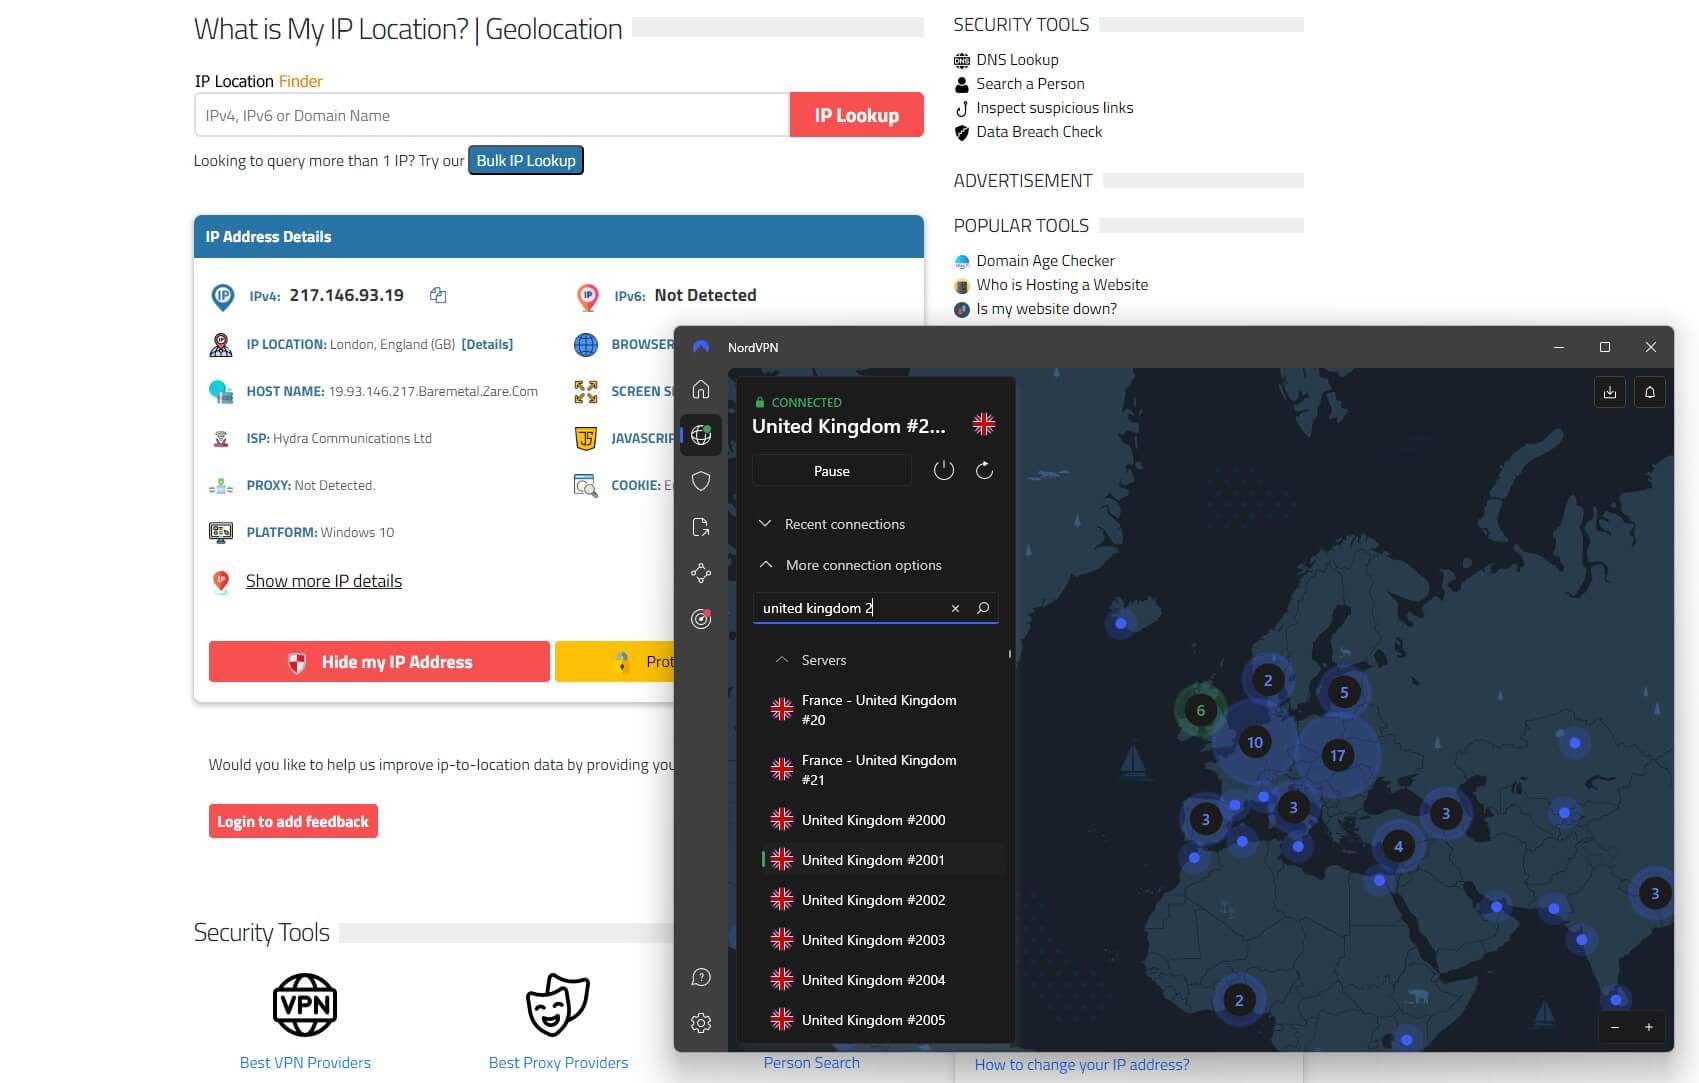Open the NordVPN Home sidebar icon
Image resolution: width=1699 pixels, height=1083 pixels.
(x=701, y=389)
